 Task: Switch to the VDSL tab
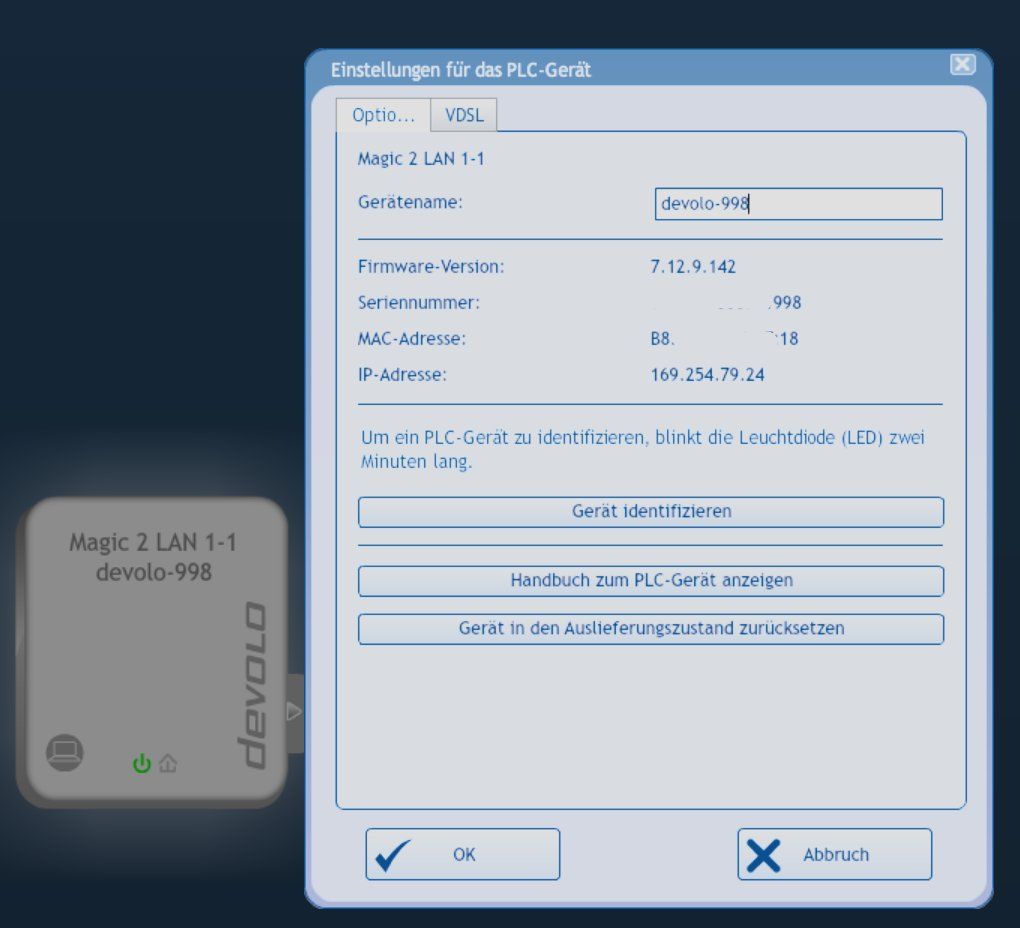(x=464, y=115)
